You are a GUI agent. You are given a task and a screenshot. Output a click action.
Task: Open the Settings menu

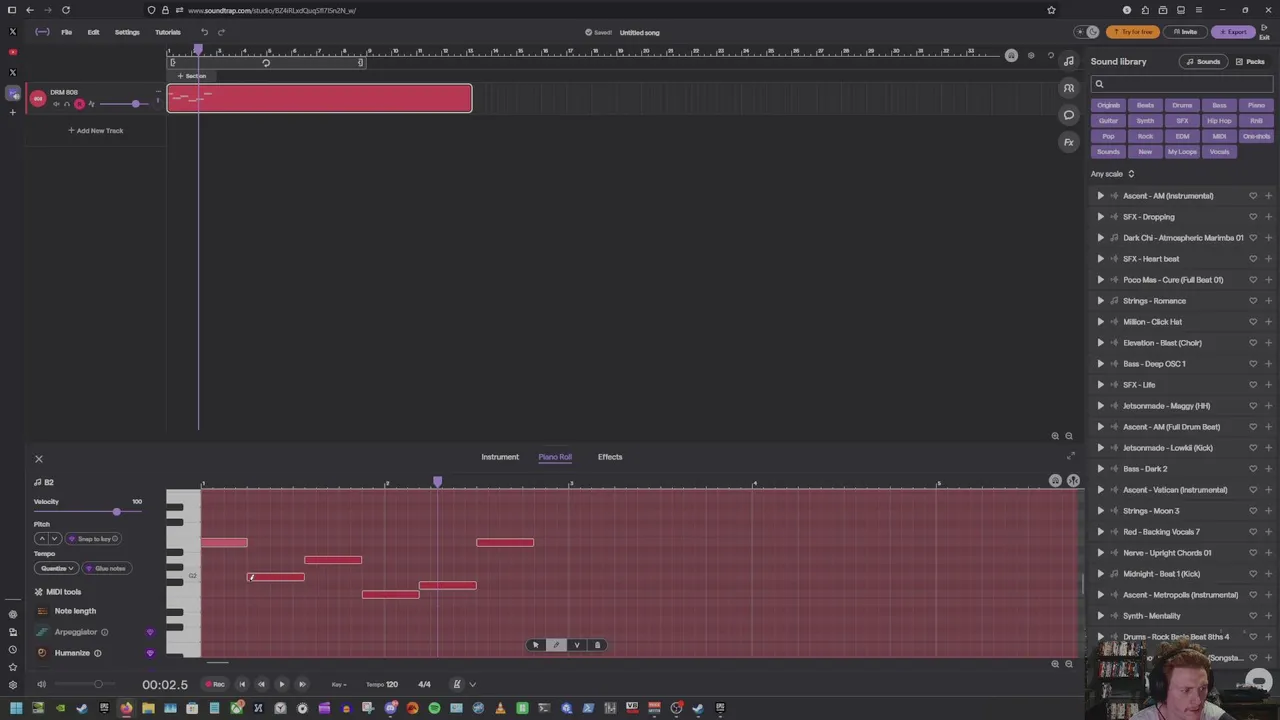click(x=127, y=32)
